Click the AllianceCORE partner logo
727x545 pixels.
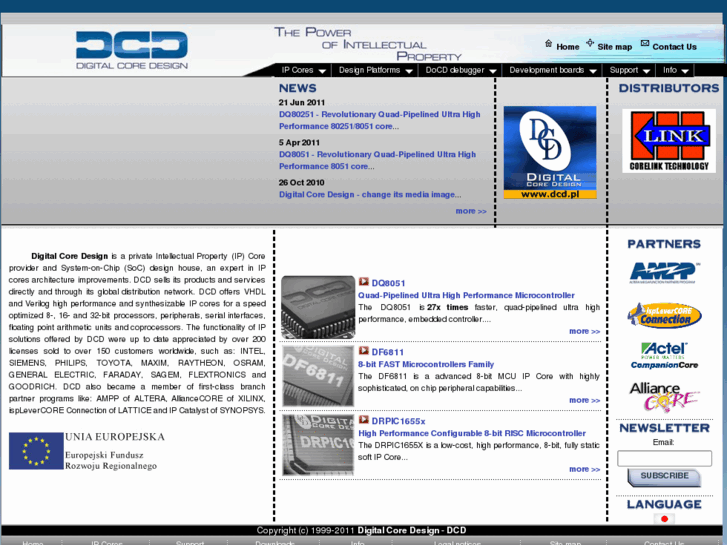tap(664, 396)
